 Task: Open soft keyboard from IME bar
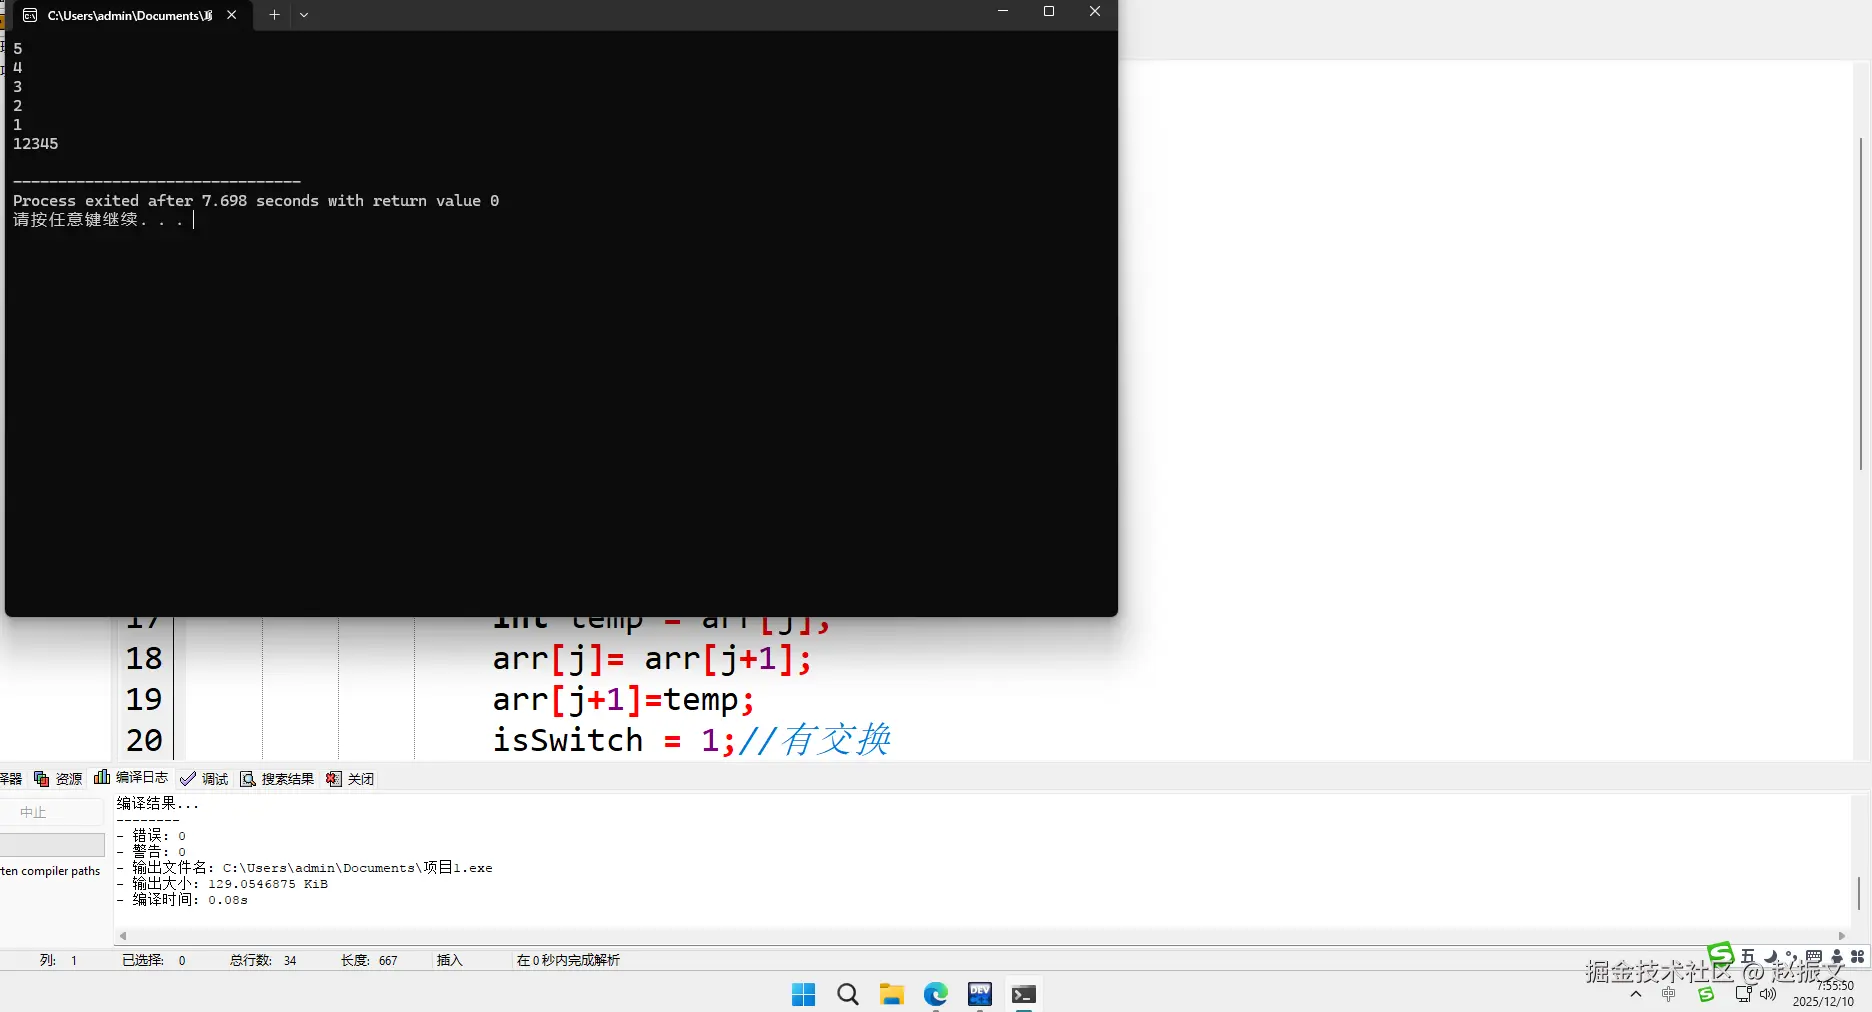click(x=1814, y=956)
